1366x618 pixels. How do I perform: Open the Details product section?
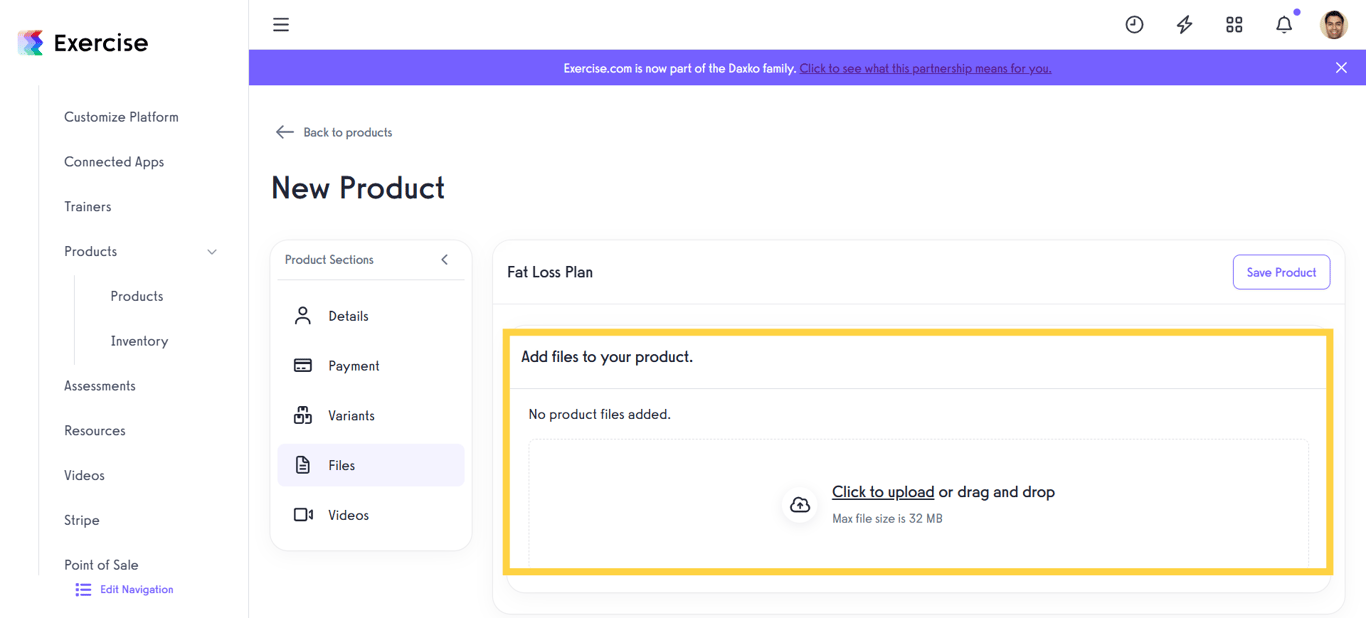tap(348, 315)
